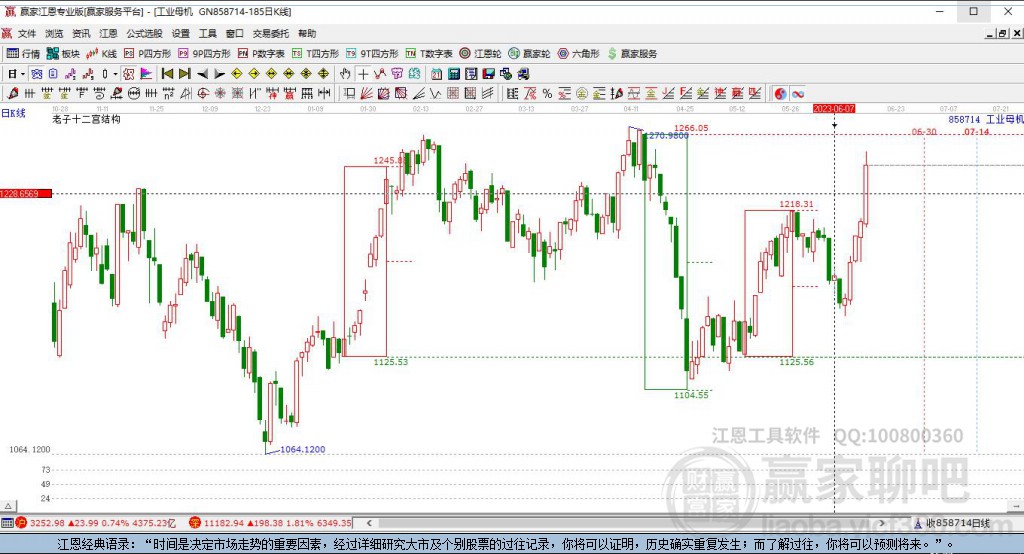Click the 日K线 label
Screen dimensions: 1024x554
click(13, 113)
